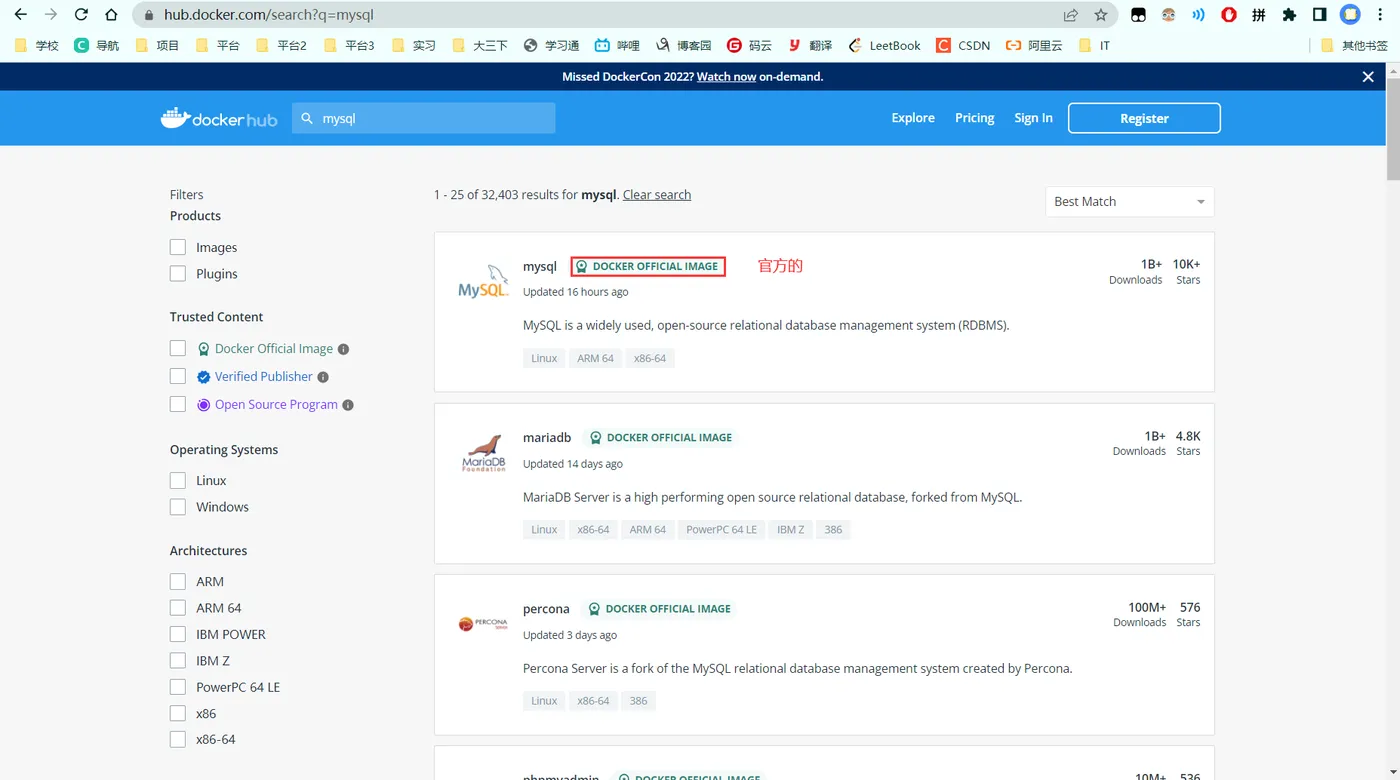Image resolution: width=1400 pixels, height=780 pixels.
Task: Filter by Windows operating system
Action: [x=178, y=507]
